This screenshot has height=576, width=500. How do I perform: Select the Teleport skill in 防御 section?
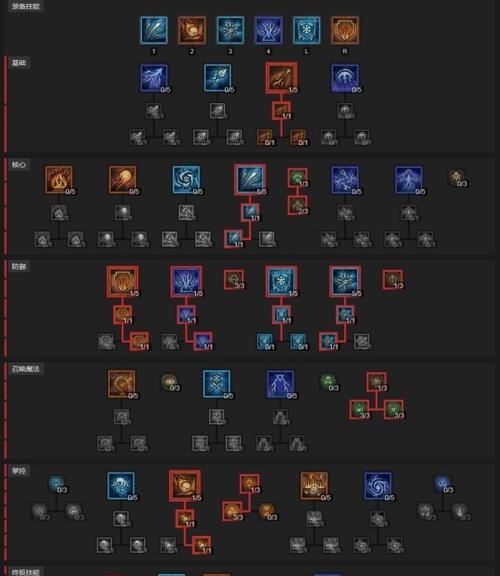(186, 281)
